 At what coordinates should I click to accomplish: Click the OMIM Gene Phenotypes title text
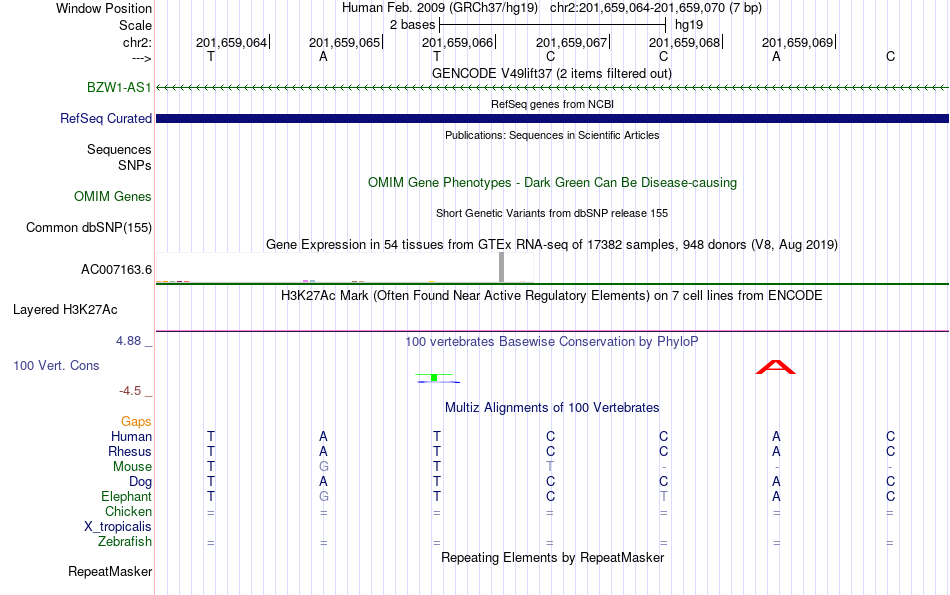552,182
